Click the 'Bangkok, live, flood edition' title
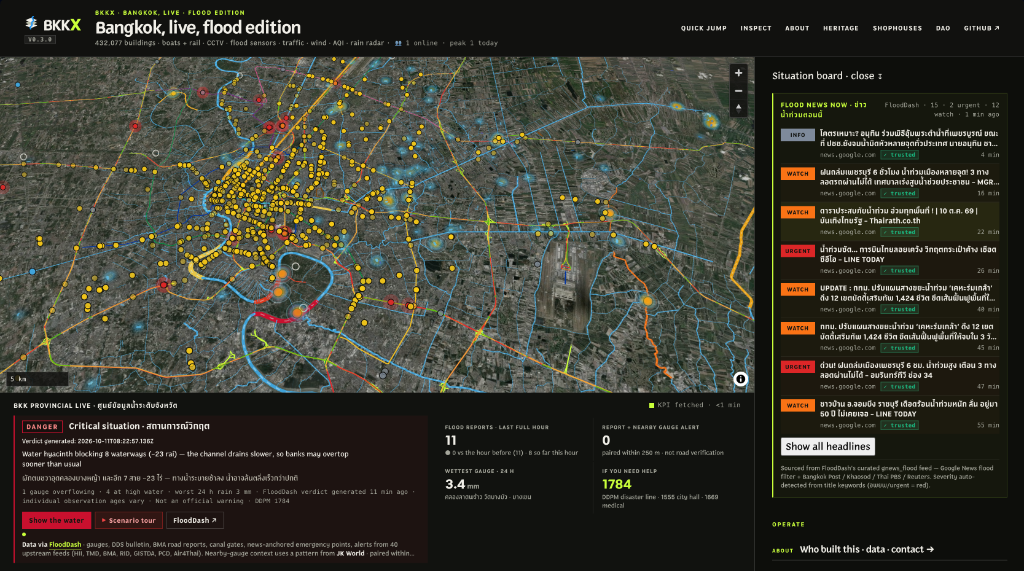This screenshot has width=1024, height=571. [x=198, y=27]
